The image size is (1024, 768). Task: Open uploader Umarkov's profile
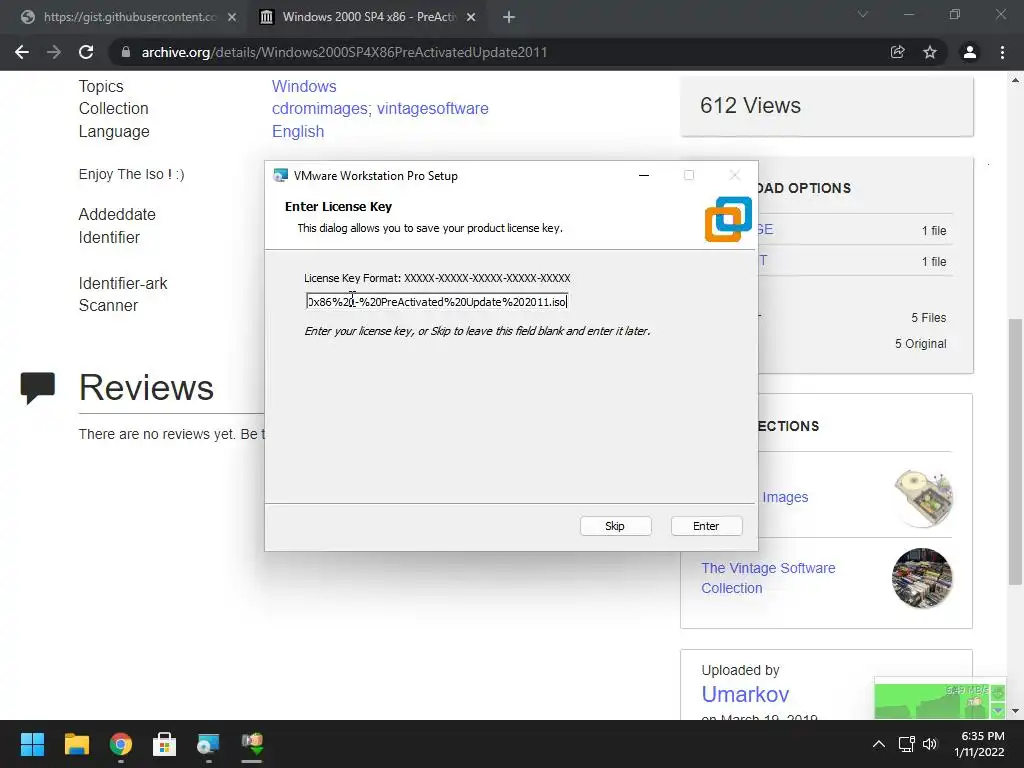point(745,694)
